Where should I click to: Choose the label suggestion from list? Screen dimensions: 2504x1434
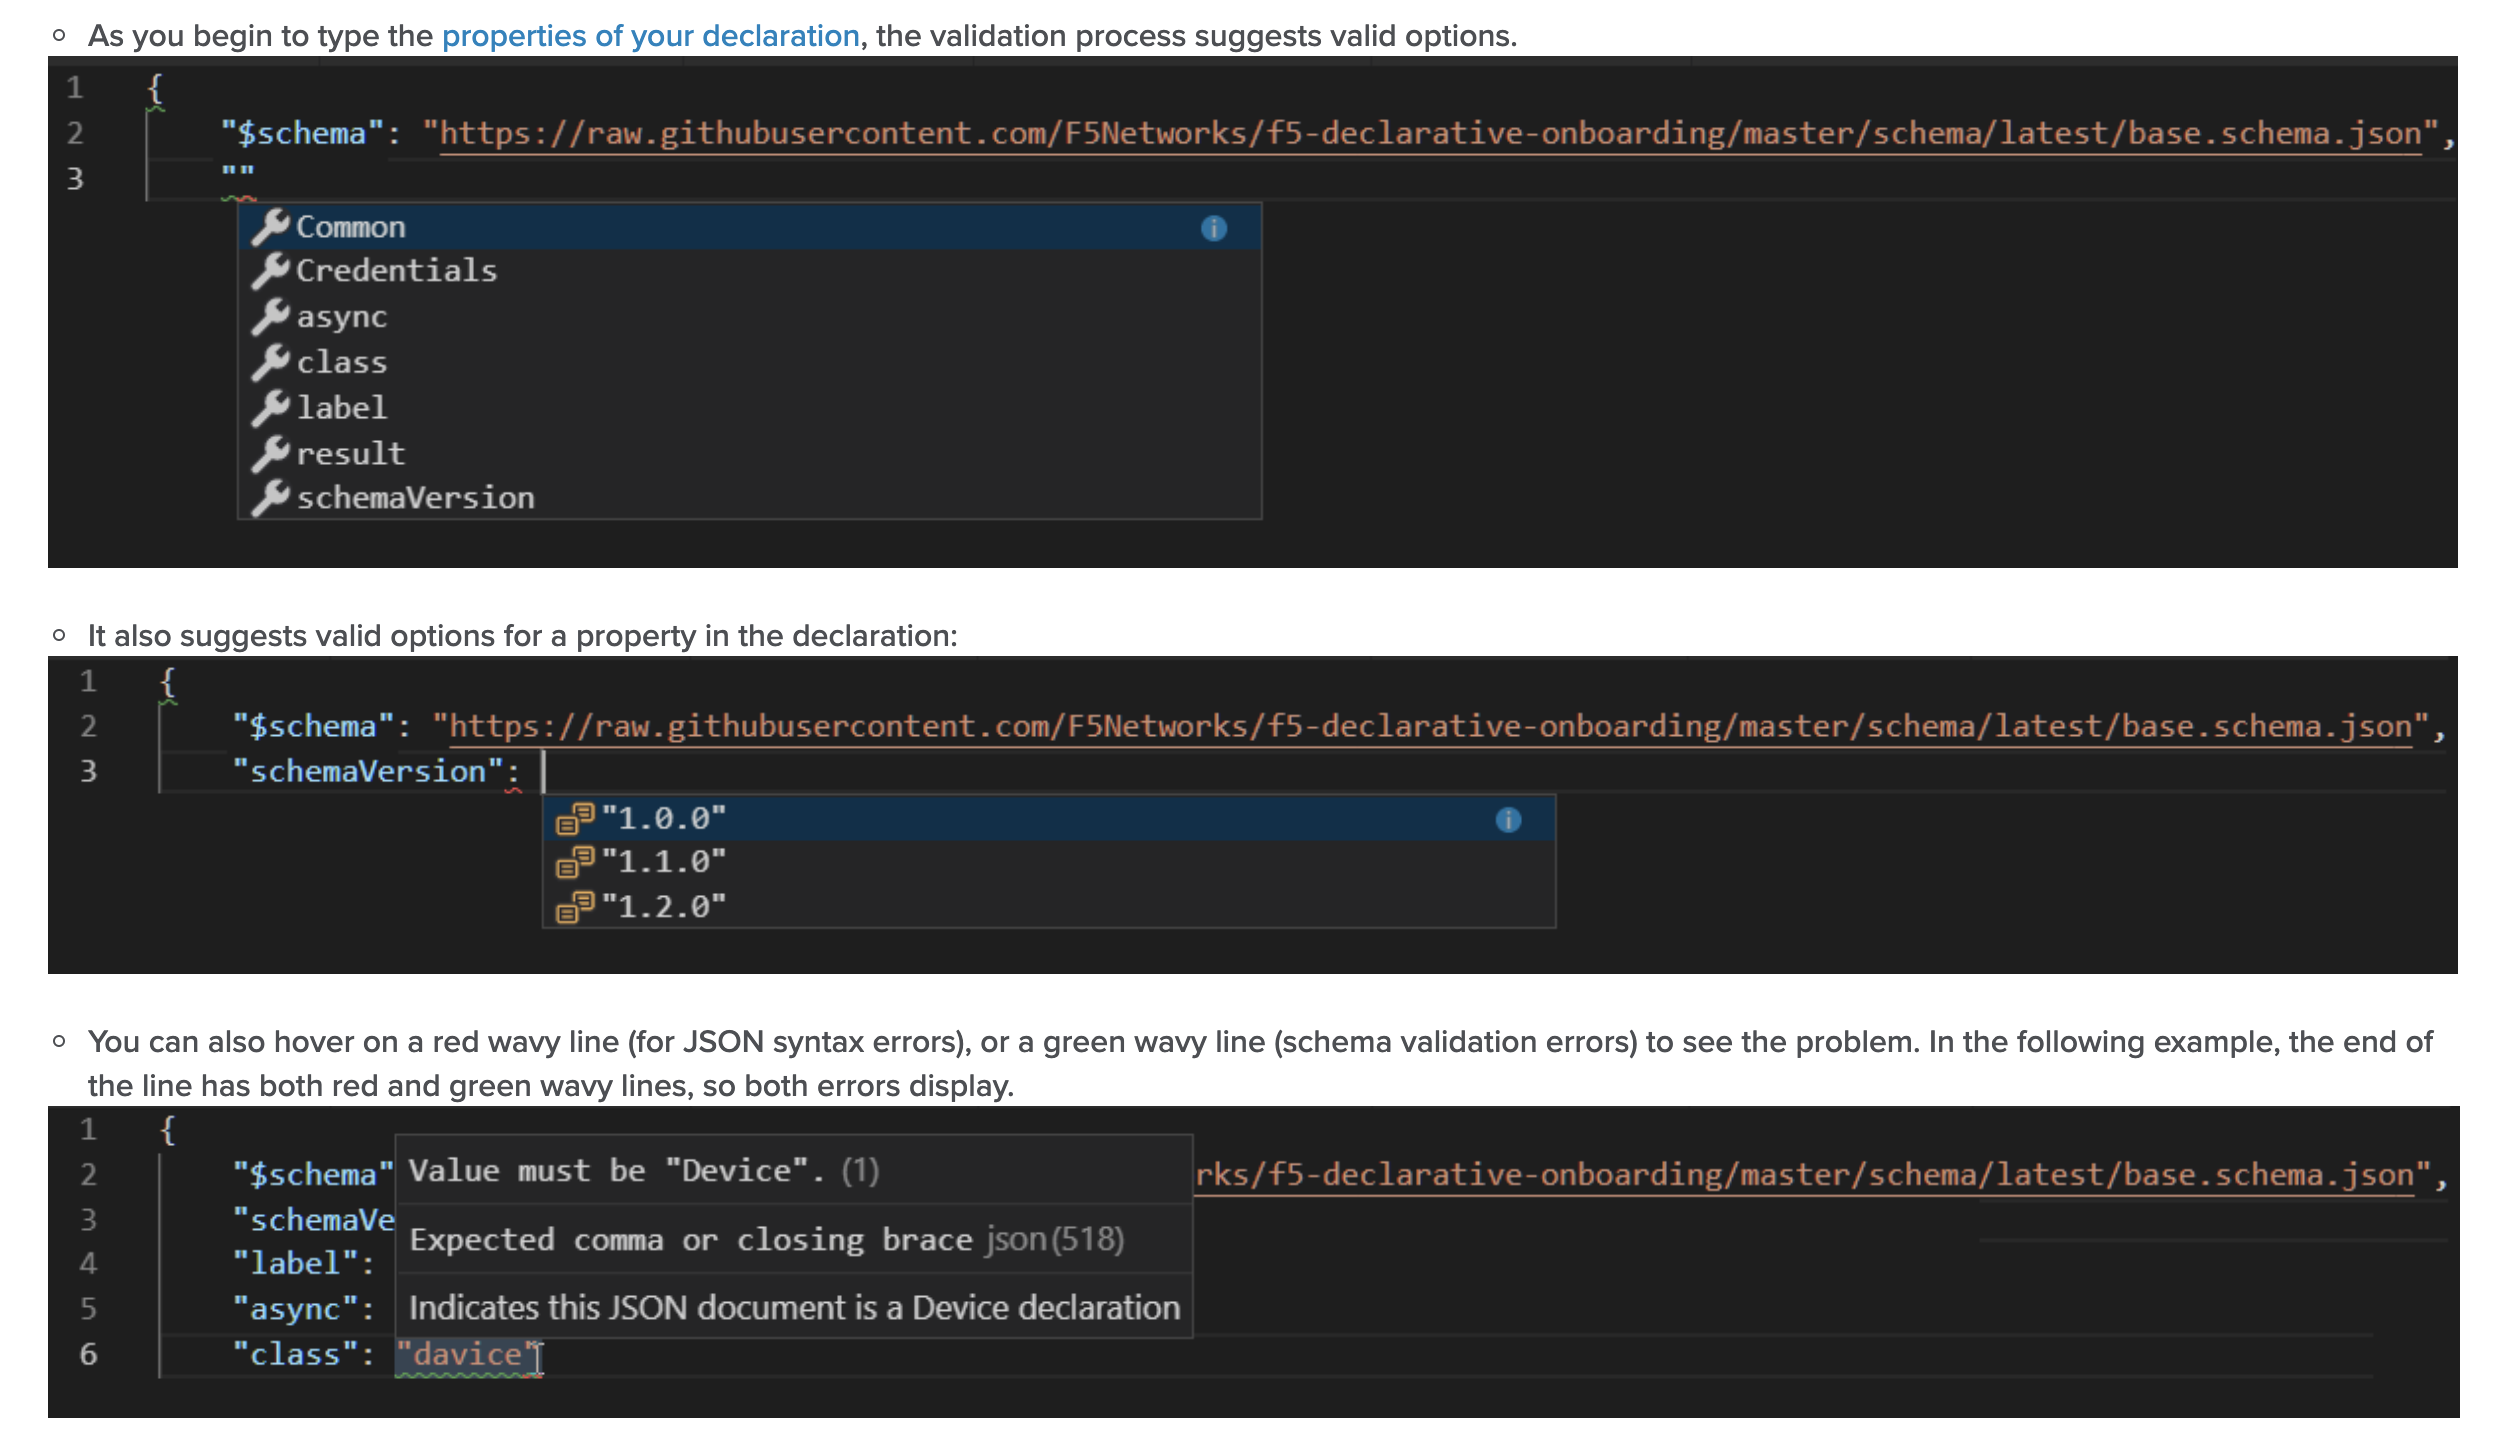341,408
